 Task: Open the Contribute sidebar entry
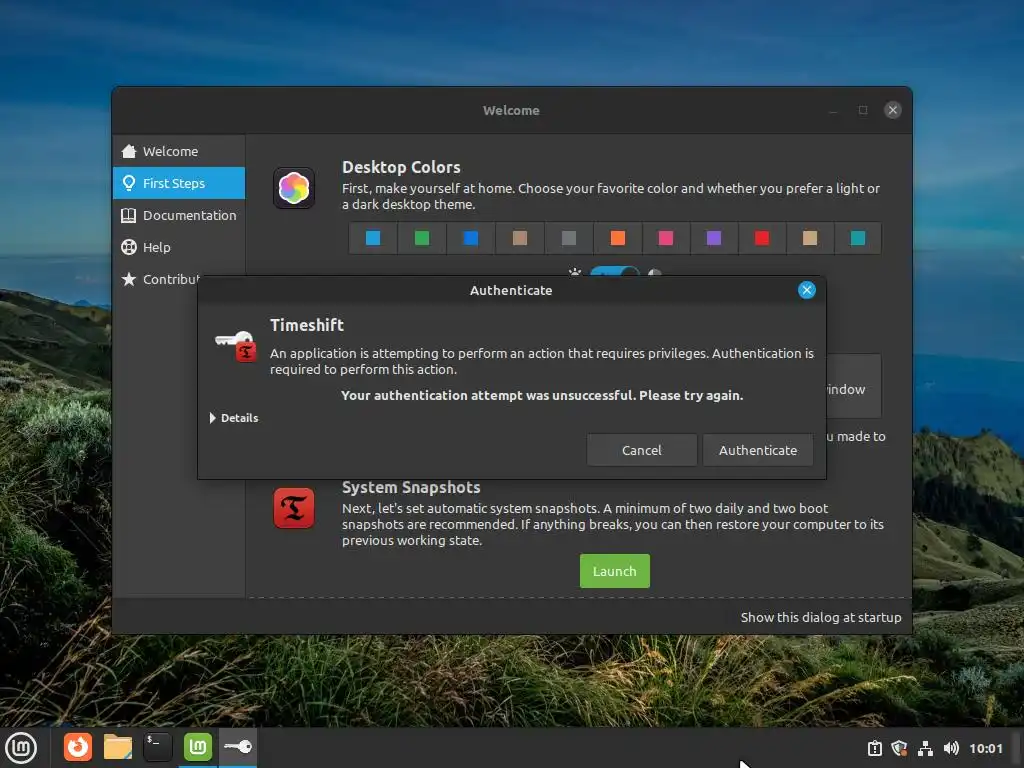pos(160,280)
